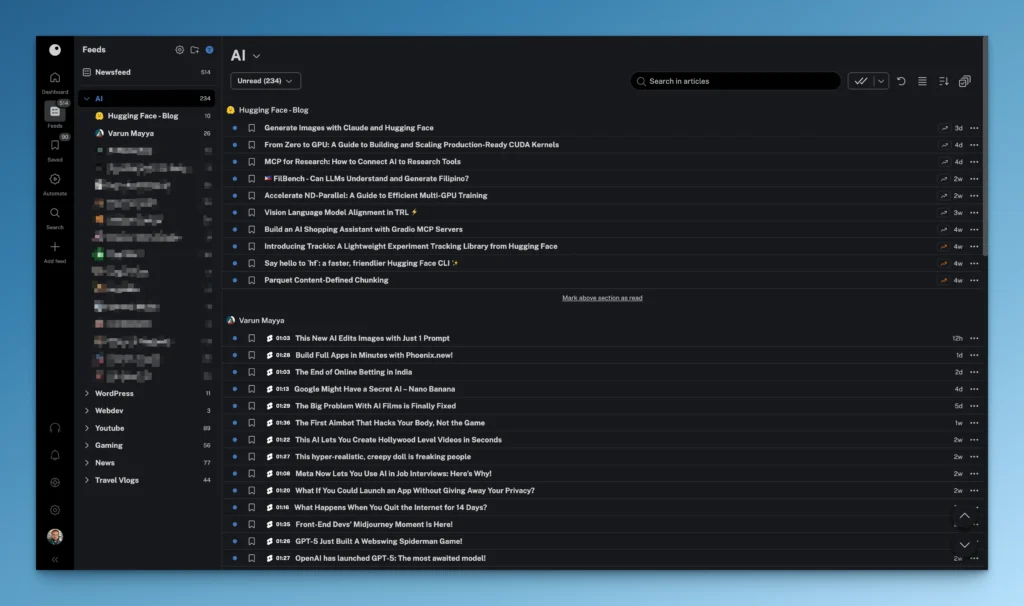Toggle unread dot for 'This New AI Edits Images'

pyautogui.click(x=234, y=338)
